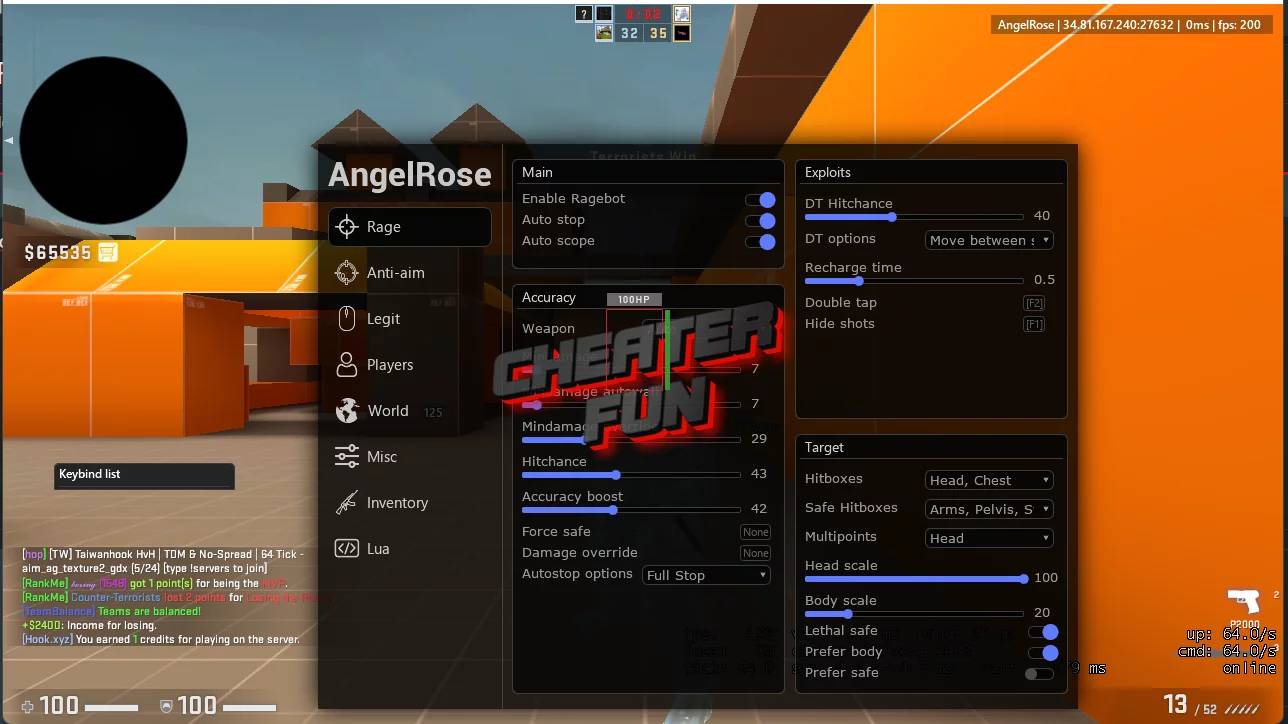This screenshot has height=724, width=1288.
Task: Click the Accuracy section header
Action: (550, 297)
